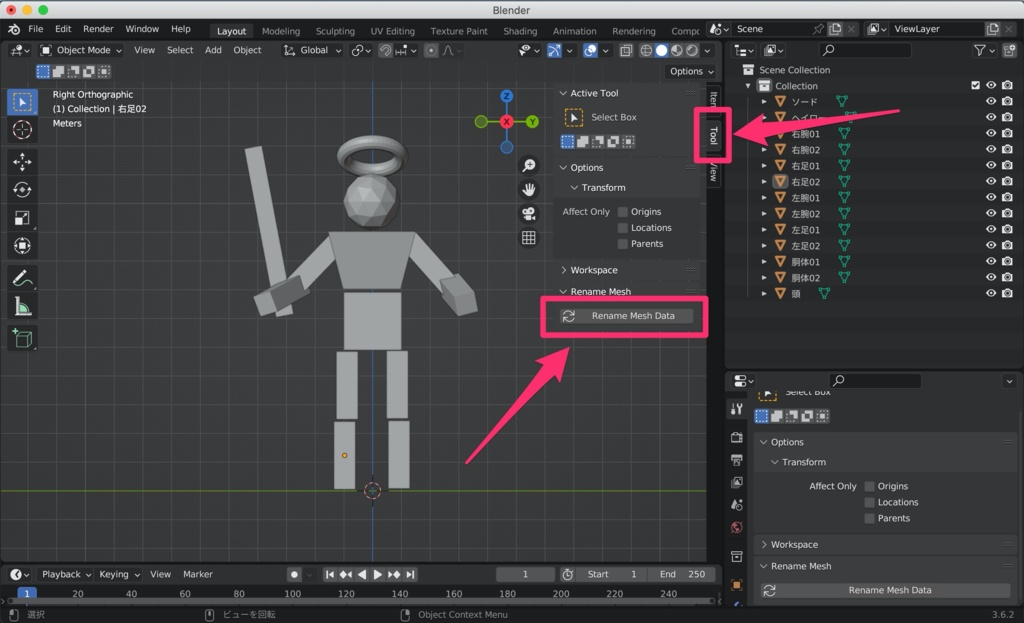
Task: Hide the 頭 object in the outliner
Action: pos(991,294)
